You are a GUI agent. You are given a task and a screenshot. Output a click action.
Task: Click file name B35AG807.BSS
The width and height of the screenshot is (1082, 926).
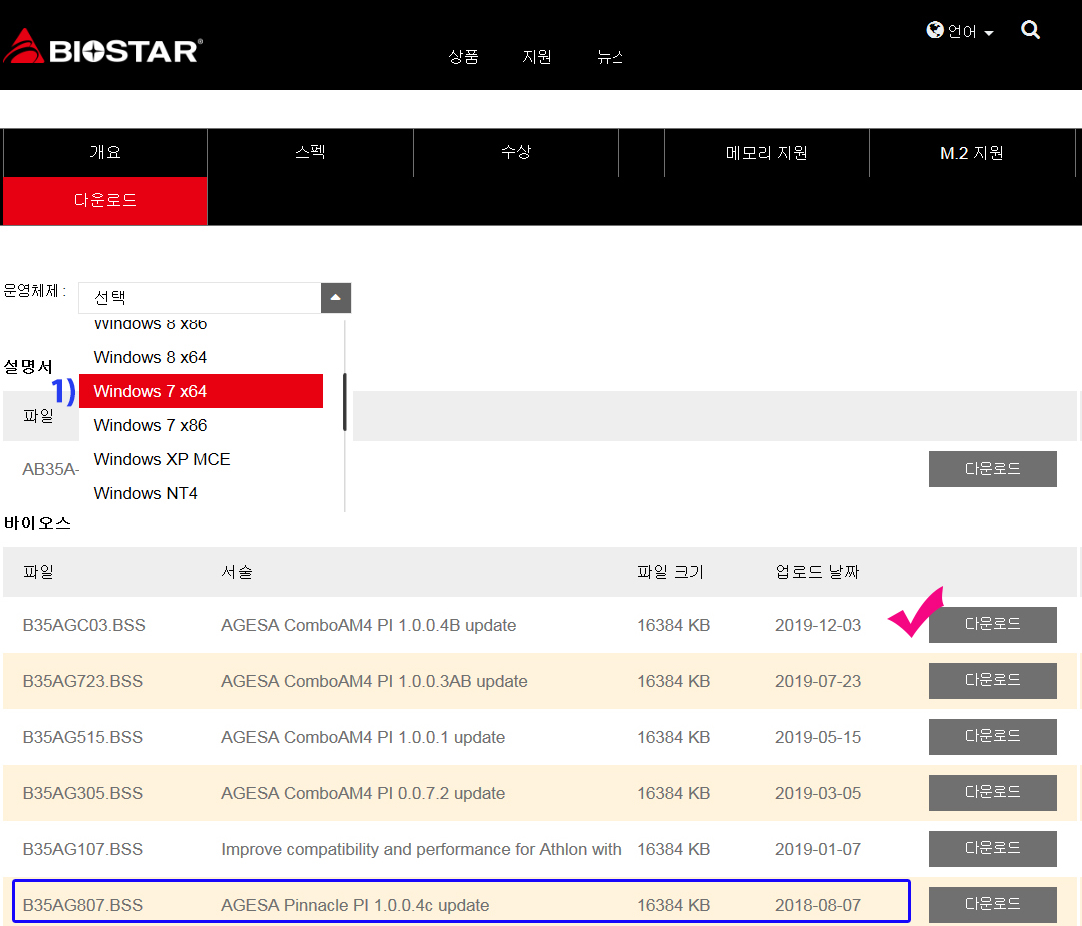[83, 905]
